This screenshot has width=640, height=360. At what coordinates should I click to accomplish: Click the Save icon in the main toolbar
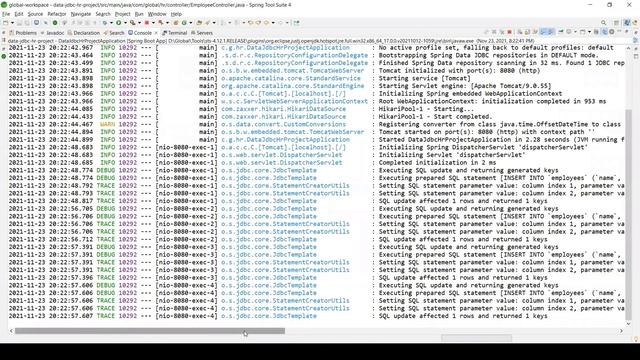click(19, 23)
